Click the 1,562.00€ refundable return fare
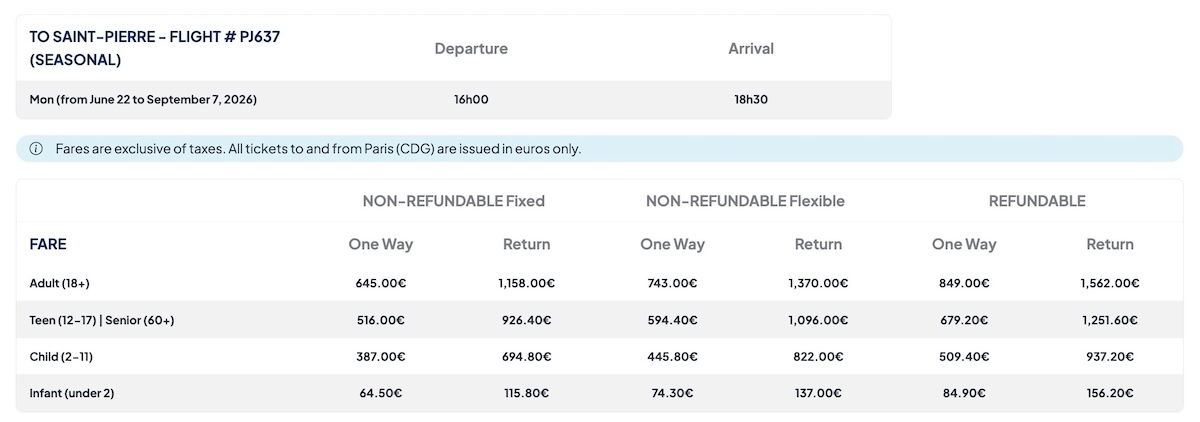The width and height of the screenshot is (1200, 422). (1110, 283)
